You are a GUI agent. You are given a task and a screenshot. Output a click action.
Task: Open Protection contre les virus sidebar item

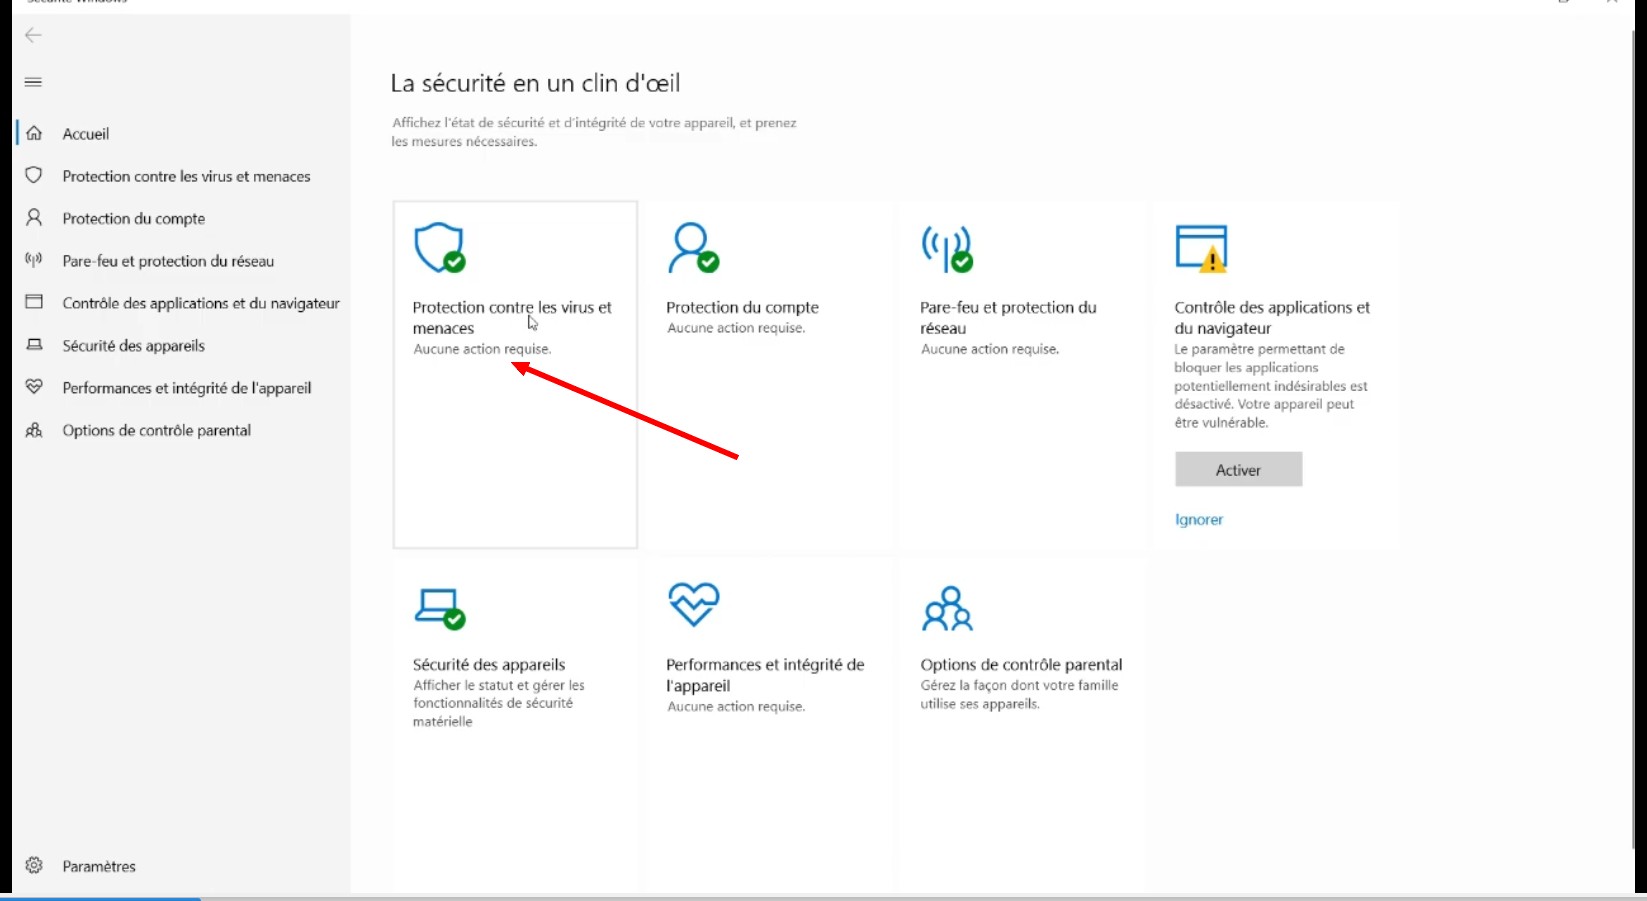[x=186, y=176]
